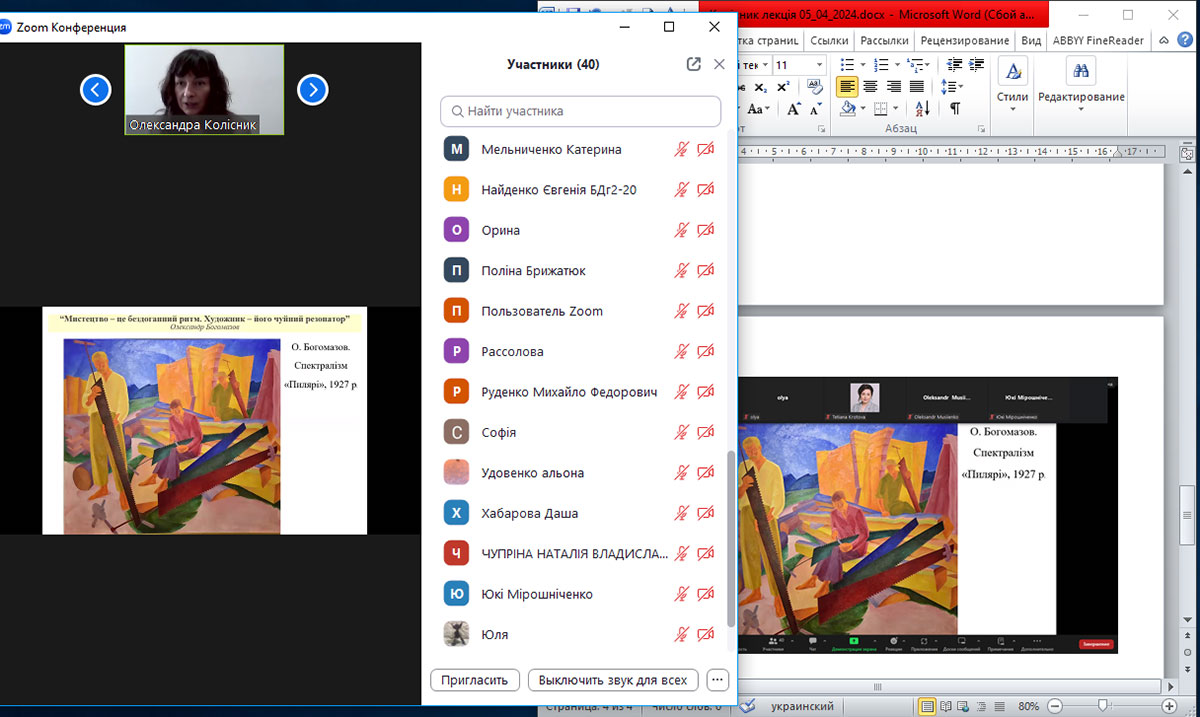This screenshot has height=717, width=1200.
Task: Click Word zoom slider handle
Action: (x=1102, y=707)
